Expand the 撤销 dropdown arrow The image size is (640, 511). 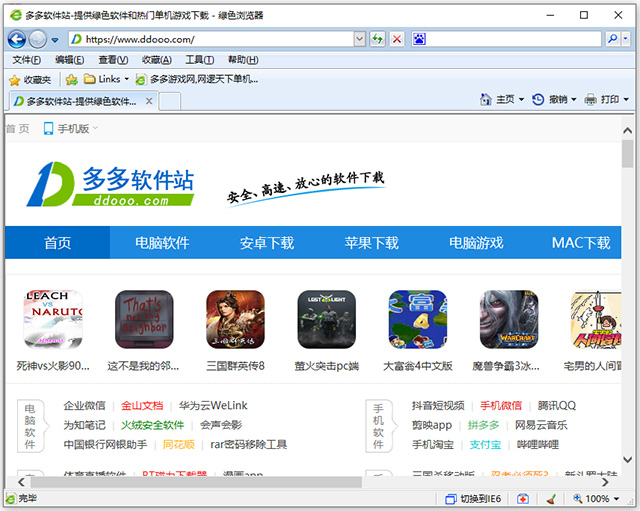tap(573, 99)
